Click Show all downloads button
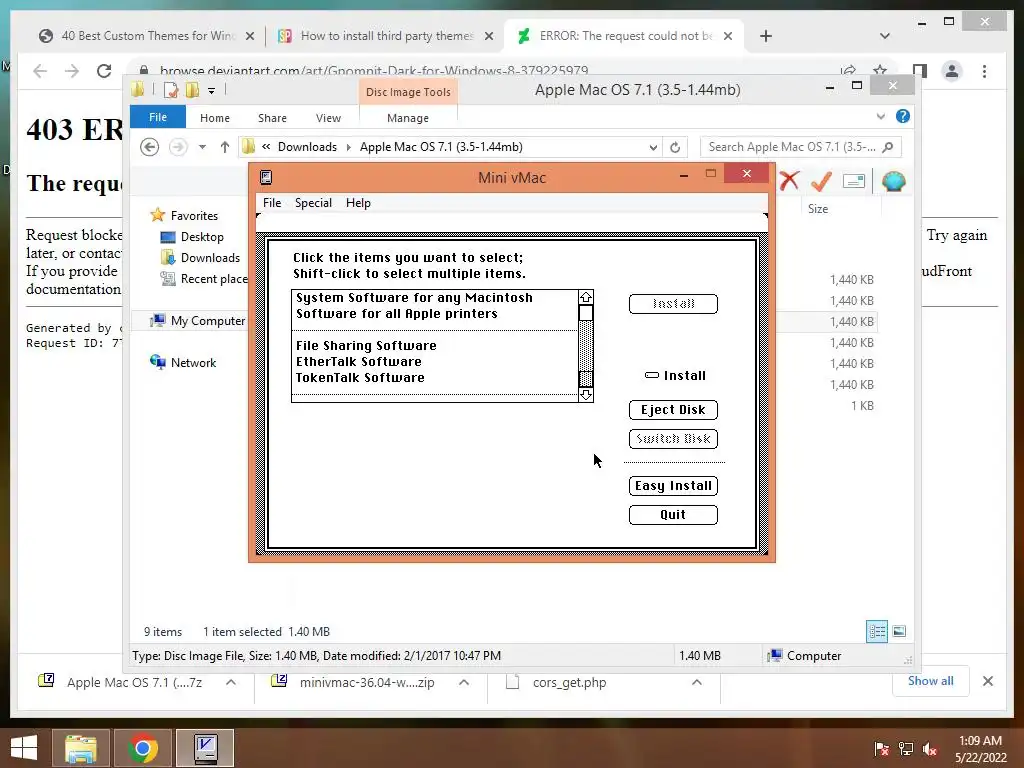1024x768 pixels. tap(930, 681)
